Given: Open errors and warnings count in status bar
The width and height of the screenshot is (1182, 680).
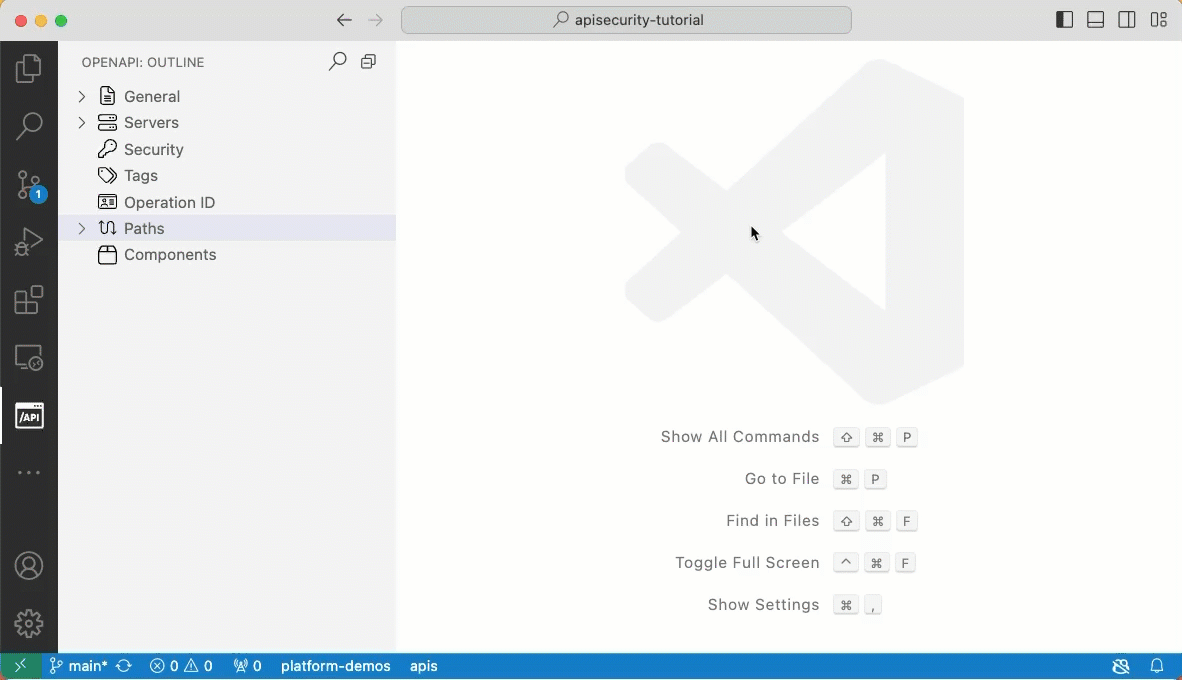Looking at the screenshot, I should [181, 666].
